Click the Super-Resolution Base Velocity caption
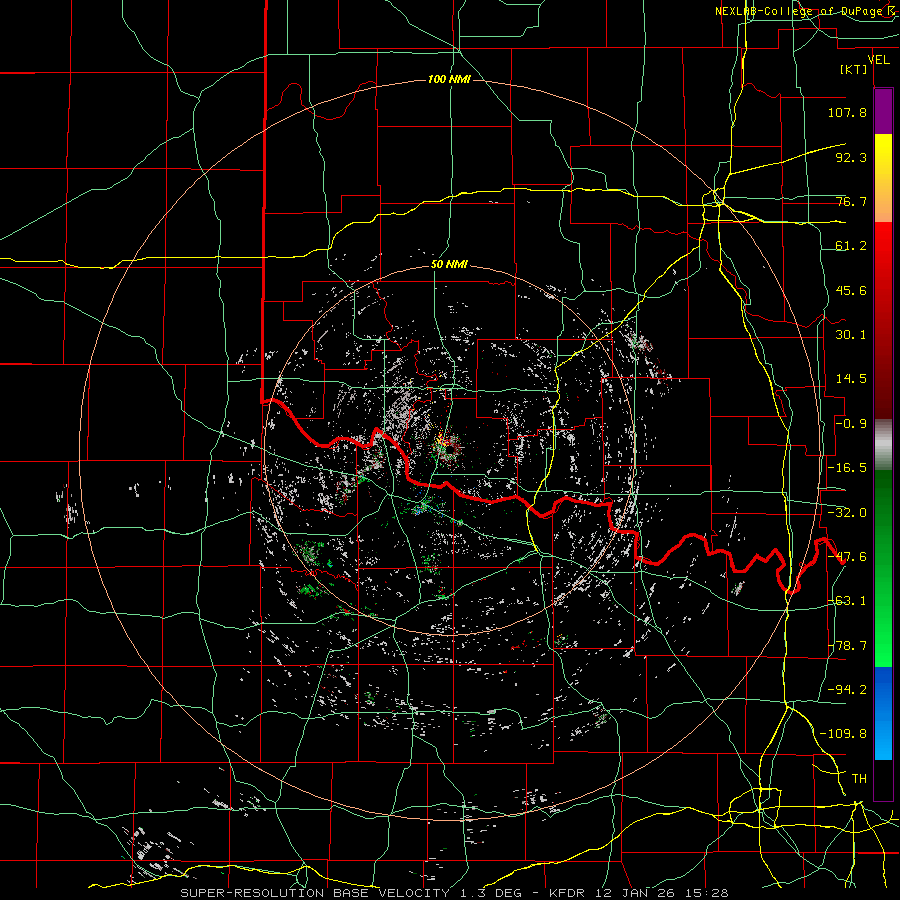The width and height of the screenshot is (900, 900). (455, 893)
